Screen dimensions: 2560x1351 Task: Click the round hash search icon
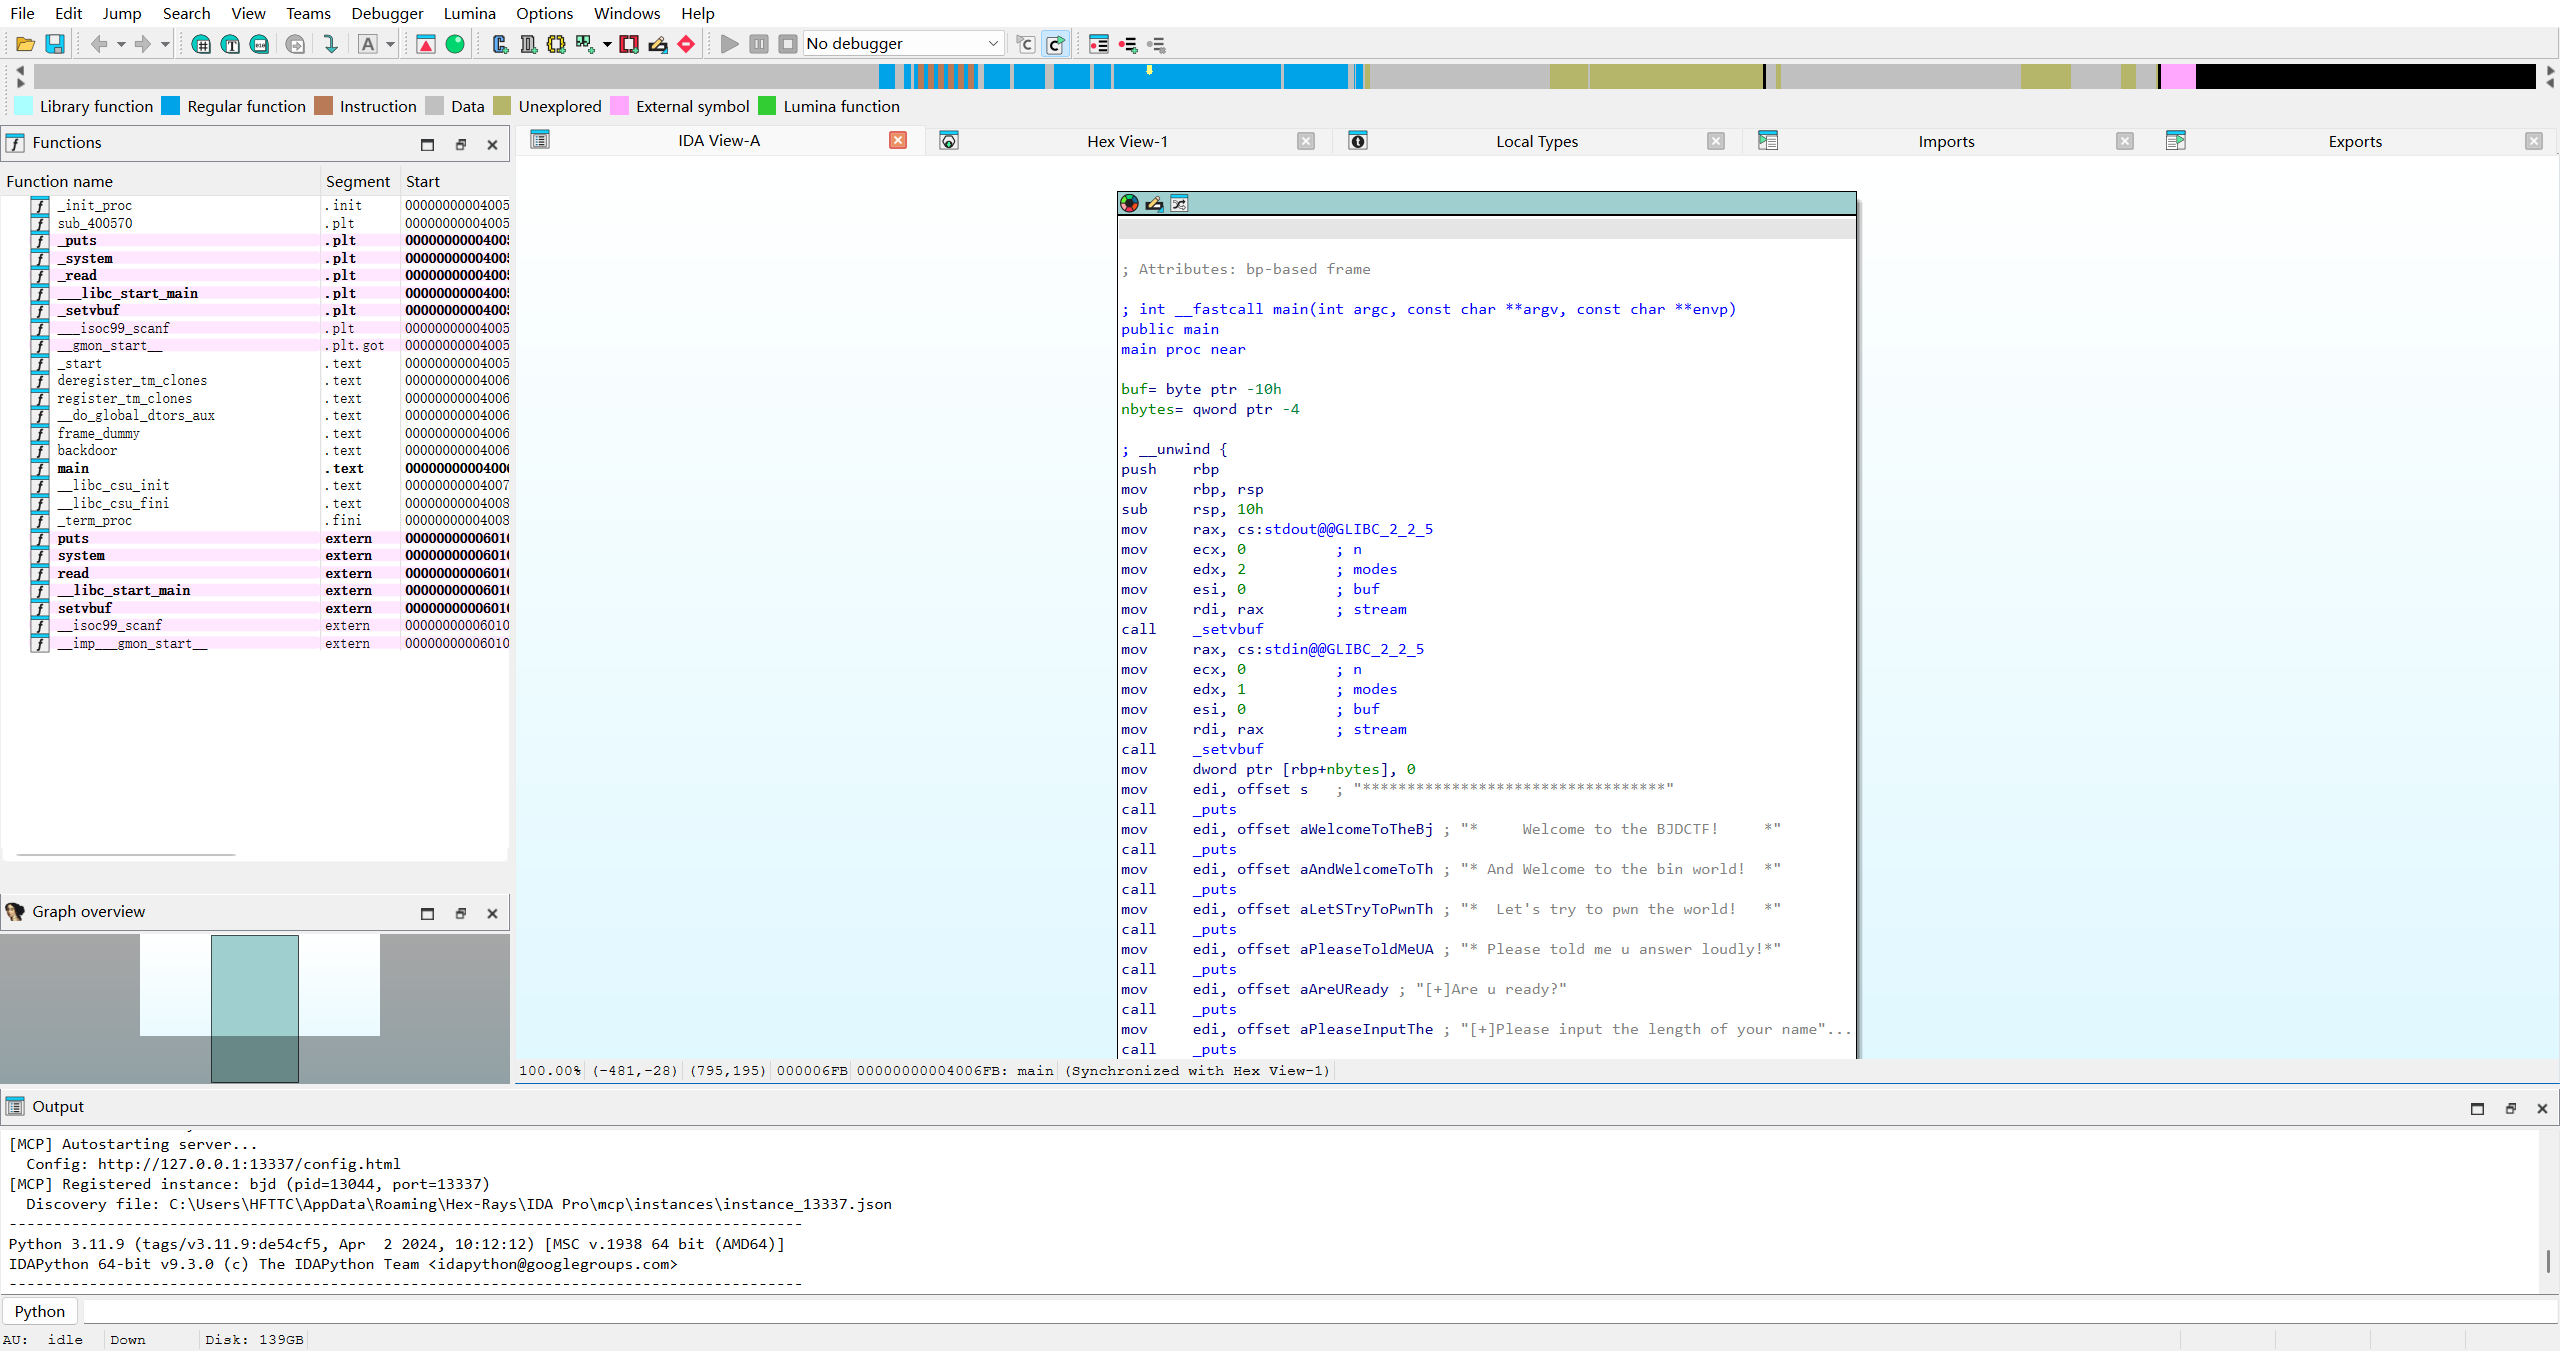point(201,44)
